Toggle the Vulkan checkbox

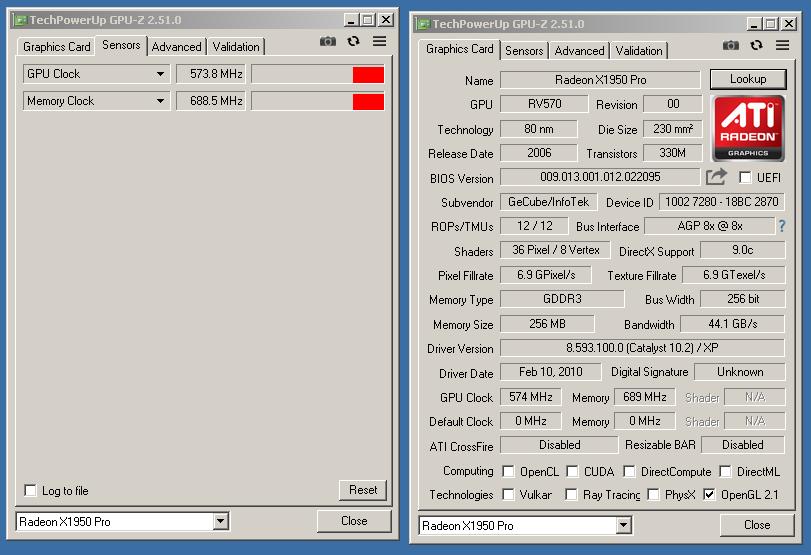pos(508,494)
